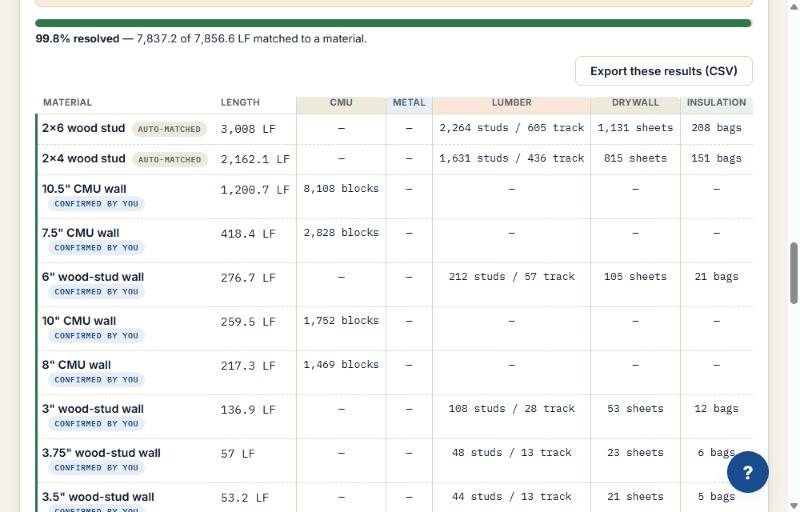This screenshot has height=512, width=800.
Task: Click the 1,469 blocks CMU cell
Action: coord(341,365)
